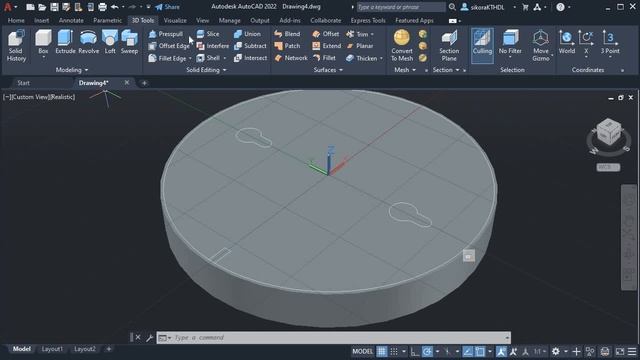Screen dimensions: 640x360
Task: Toggle polar tracking in status bar
Action: (427, 351)
